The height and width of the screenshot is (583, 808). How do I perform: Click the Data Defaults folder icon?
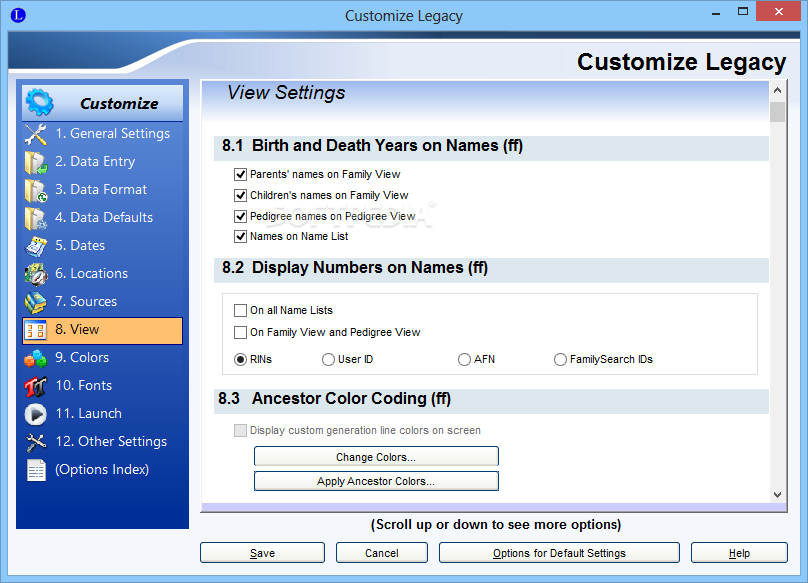click(36, 218)
